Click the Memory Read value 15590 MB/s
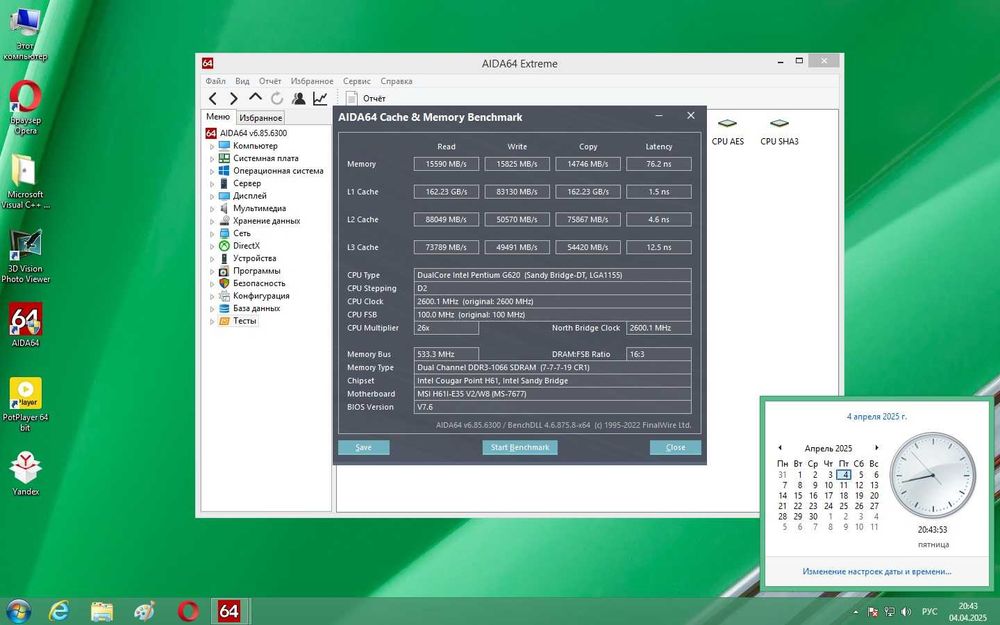The height and width of the screenshot is (625, 1000). (x=446, y=164)
